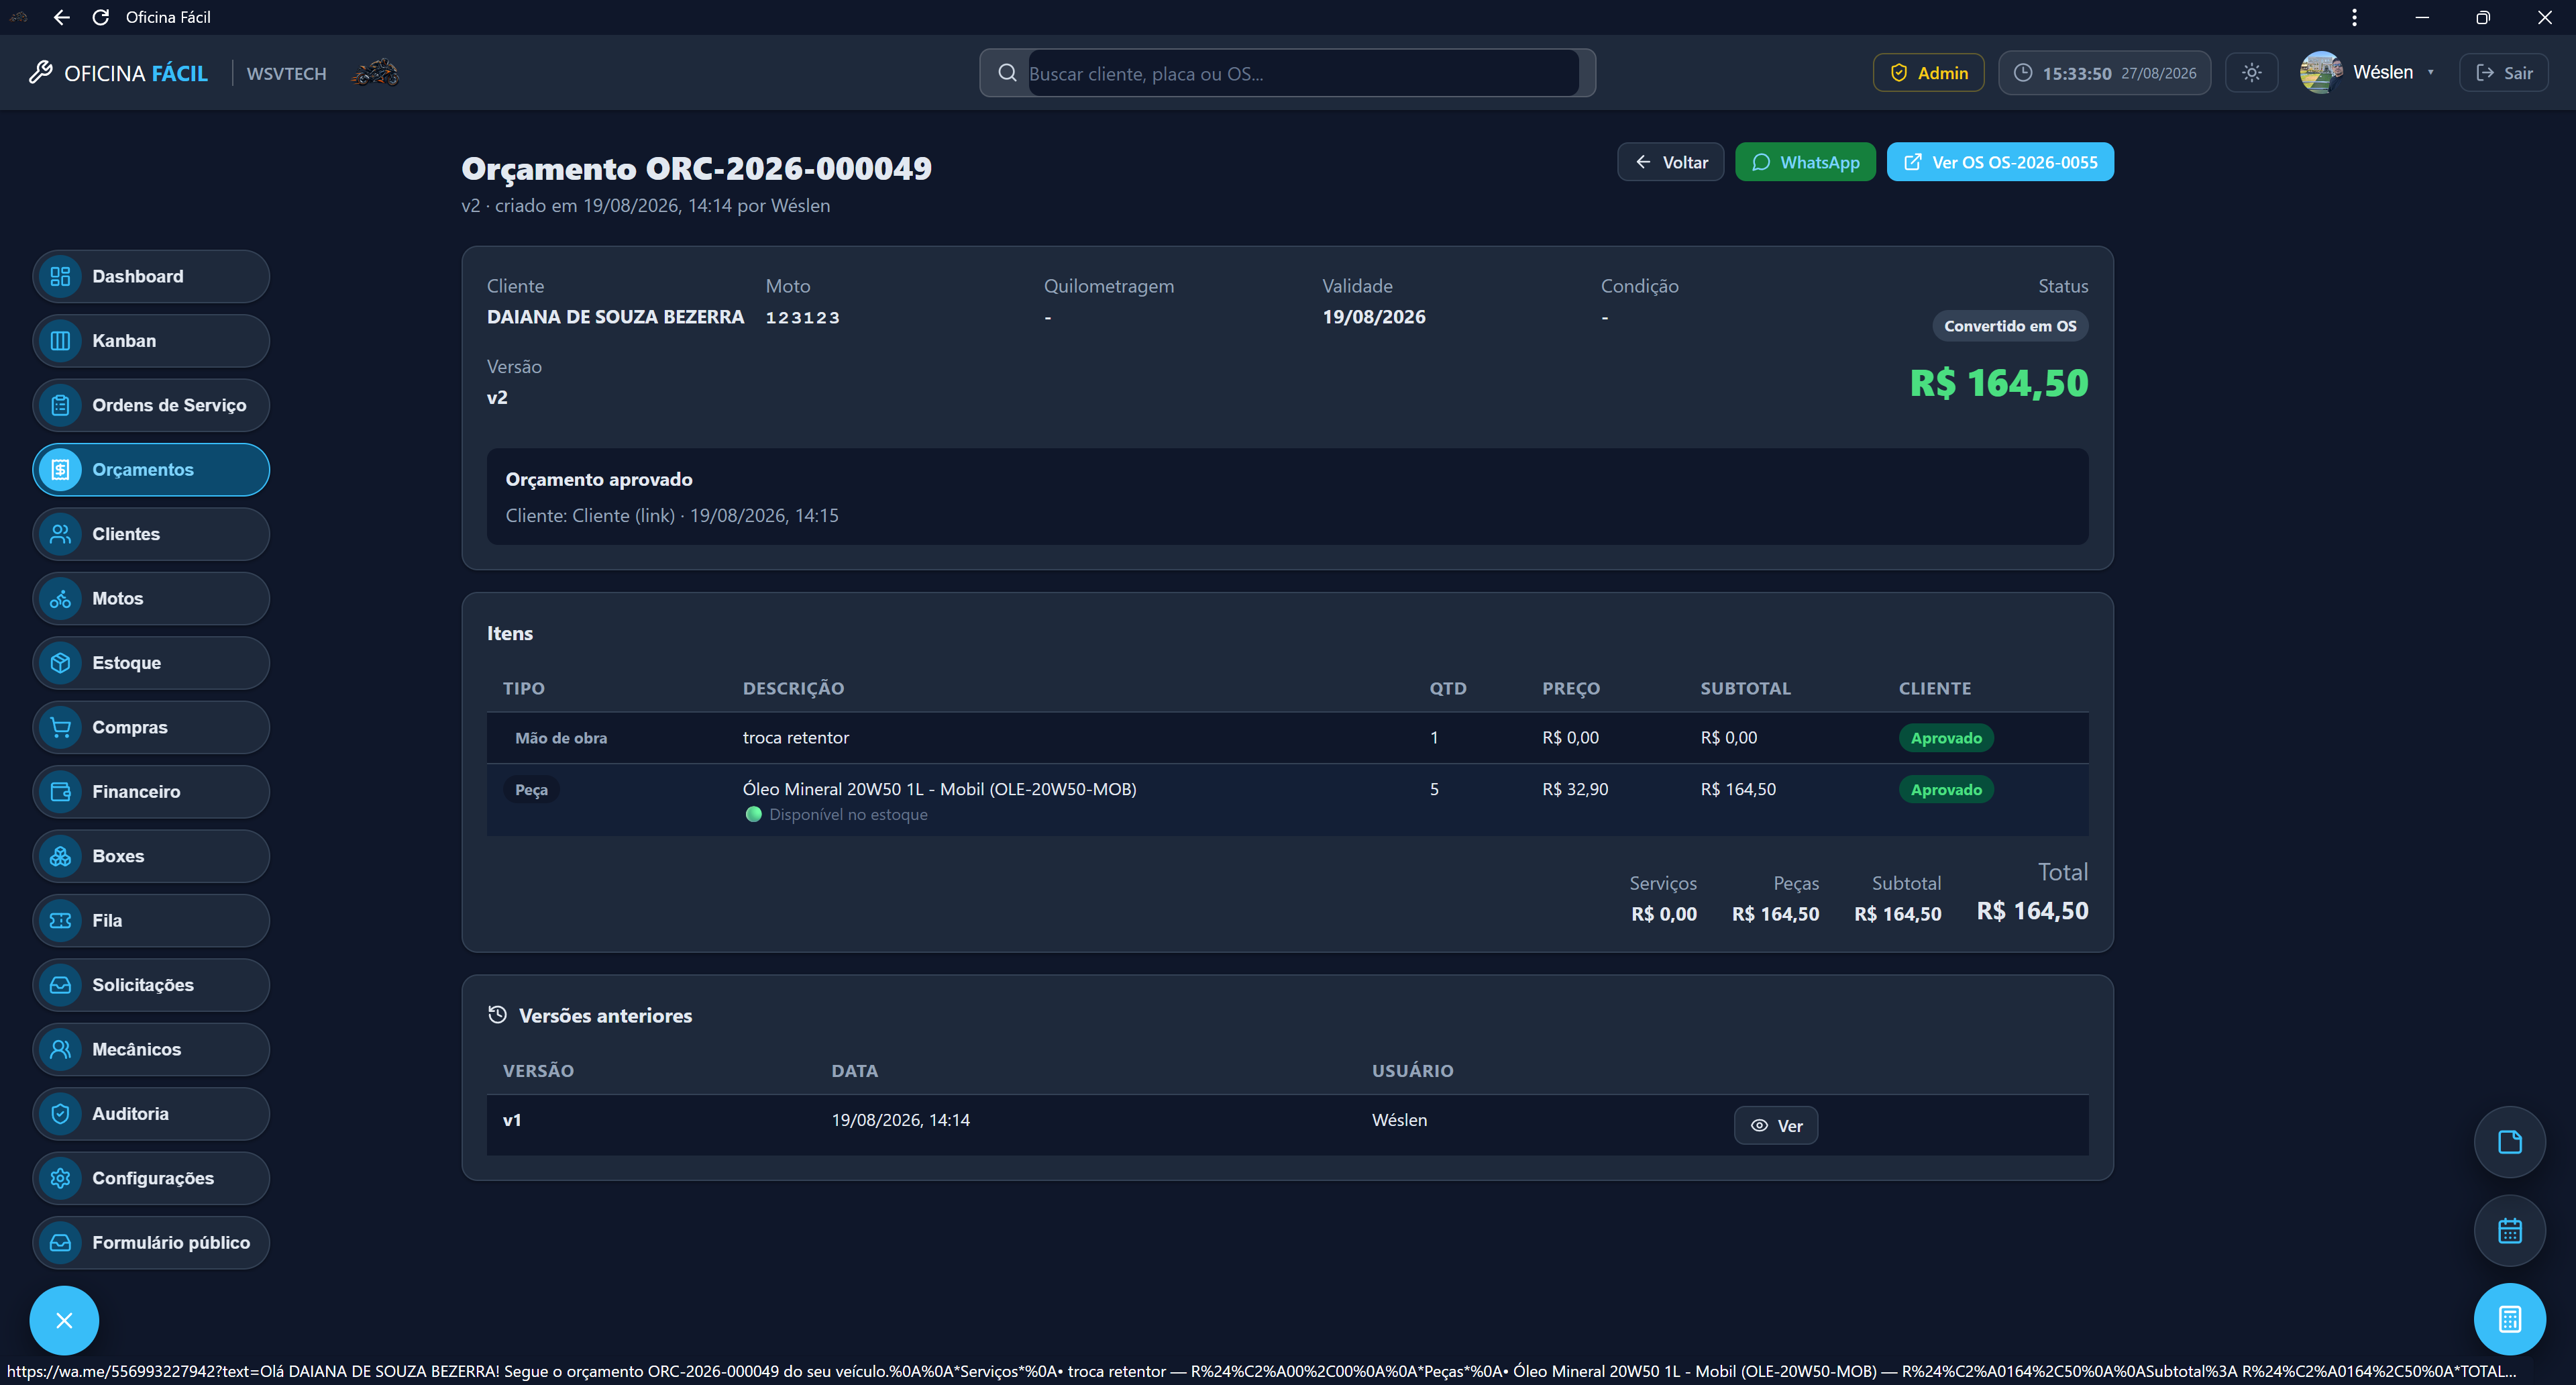2576x1385 pixels.
Task: Open the calculator floating button
Action: (2509, 1319)
